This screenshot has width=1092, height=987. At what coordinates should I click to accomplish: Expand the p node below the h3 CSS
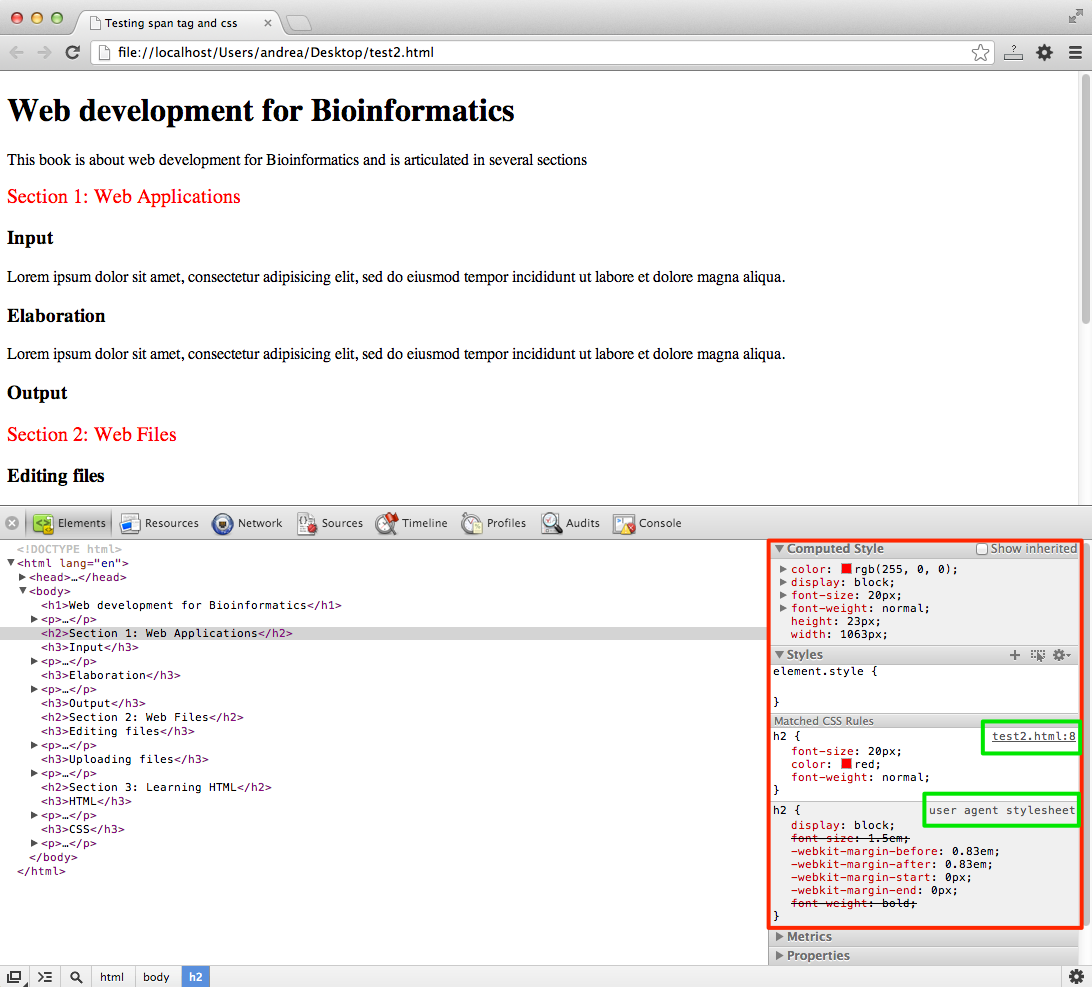click(34, 844)
